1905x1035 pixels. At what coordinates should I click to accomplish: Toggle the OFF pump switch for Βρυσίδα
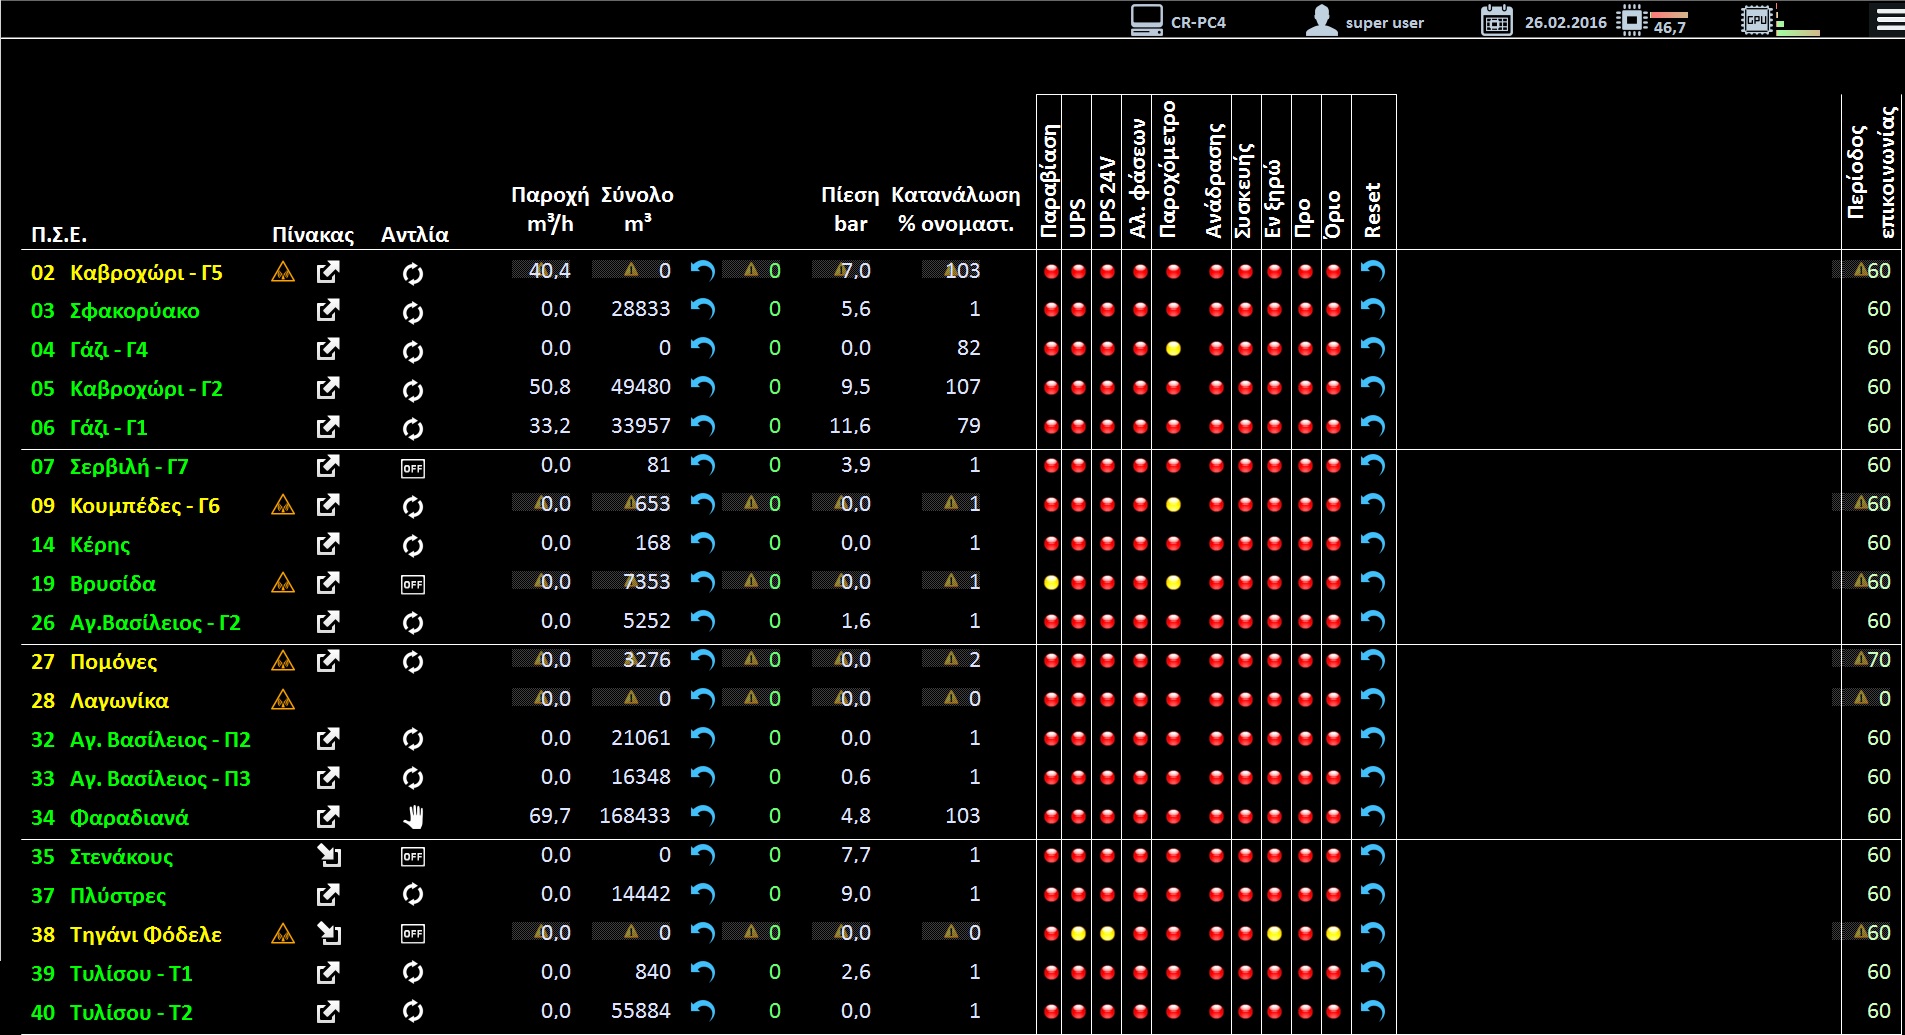(413, 584)
